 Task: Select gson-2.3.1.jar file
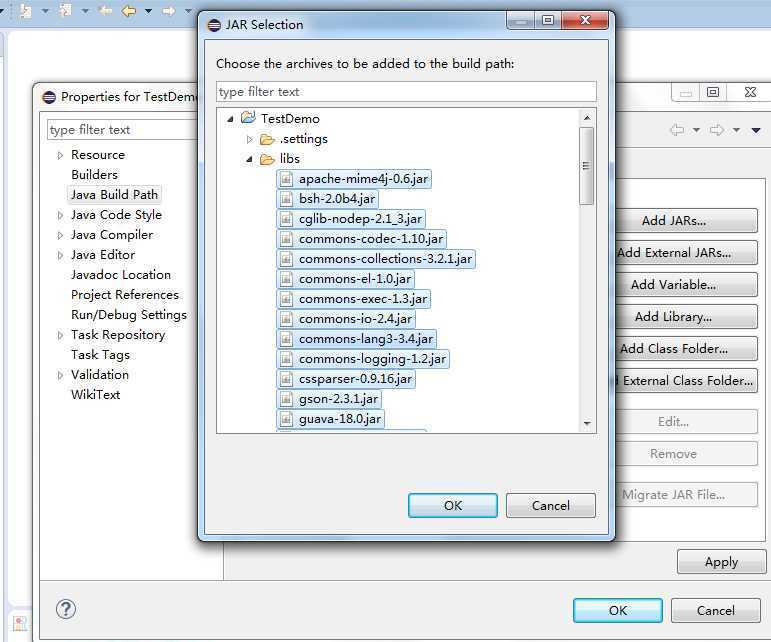329,399
